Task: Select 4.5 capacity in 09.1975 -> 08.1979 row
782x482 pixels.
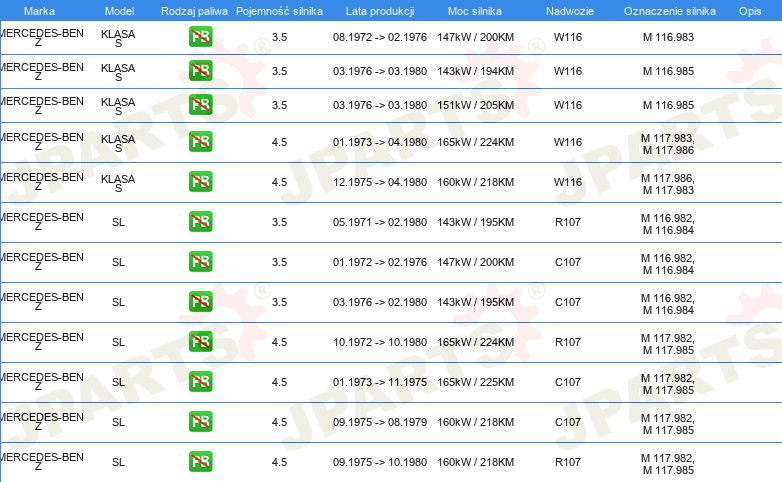Action: [x=279, y=422]
